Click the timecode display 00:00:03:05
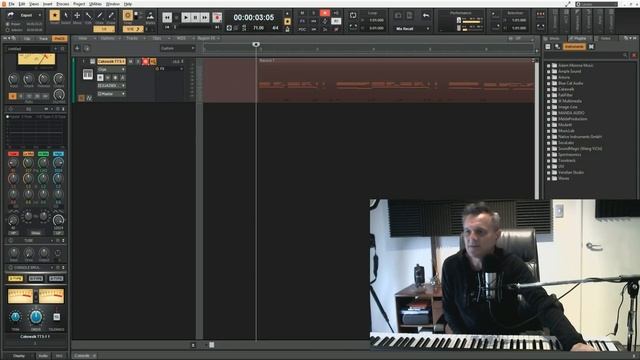640x360 pixels. pyautogui.click(x=253, y=18)
